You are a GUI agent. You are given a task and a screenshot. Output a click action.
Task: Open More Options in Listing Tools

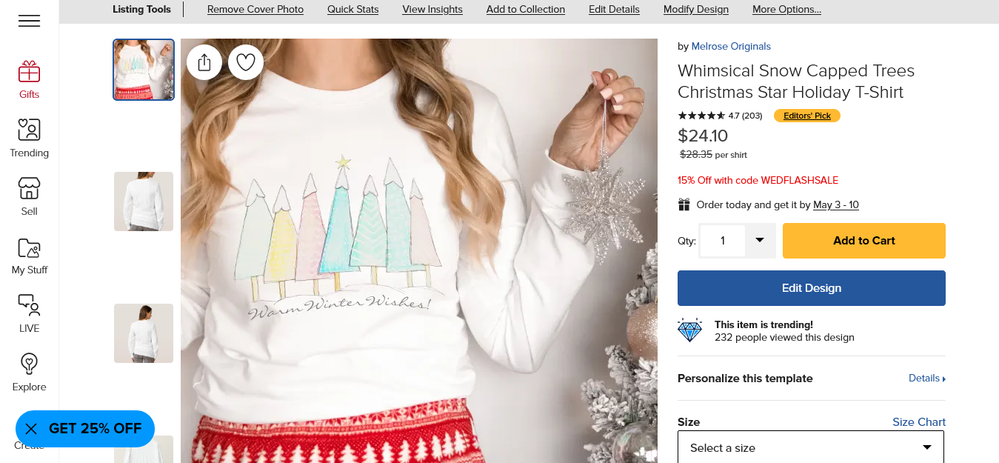pos(786,10)
